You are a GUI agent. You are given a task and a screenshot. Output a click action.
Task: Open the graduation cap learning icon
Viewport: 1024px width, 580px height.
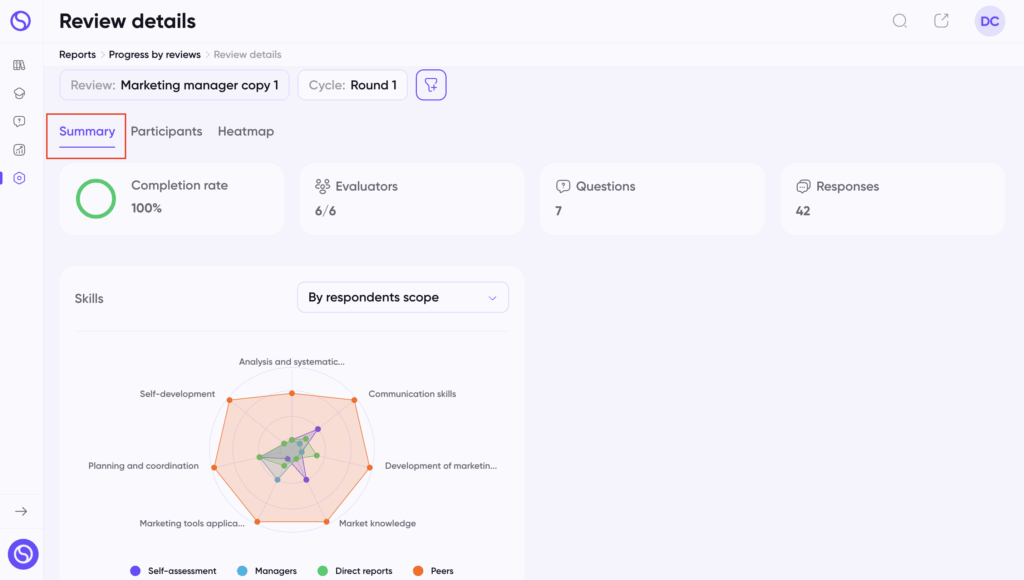tap(19, 93)
